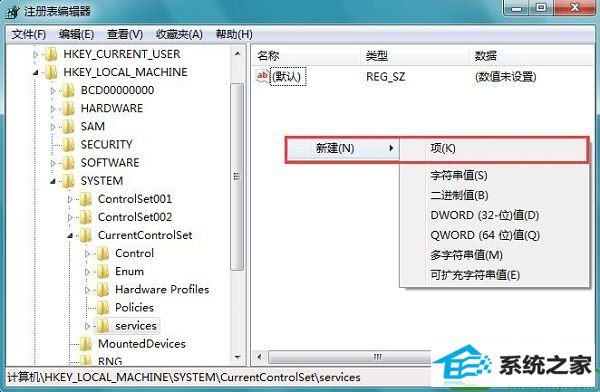Click tree pane scroll down arrow
The image size is (600, 392).
(237, 357)
